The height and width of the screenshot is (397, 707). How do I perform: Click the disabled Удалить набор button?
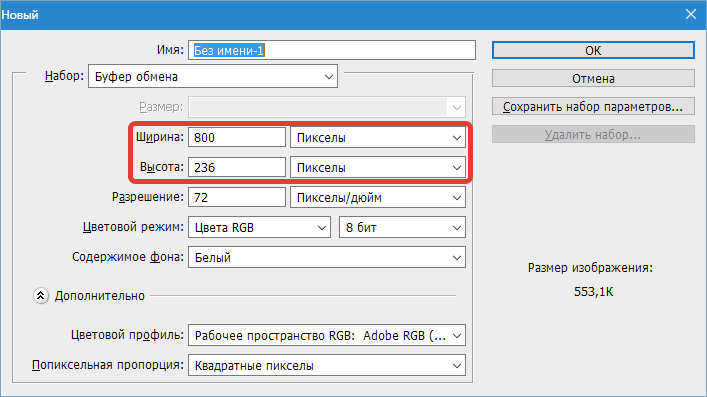coord(593,134)
